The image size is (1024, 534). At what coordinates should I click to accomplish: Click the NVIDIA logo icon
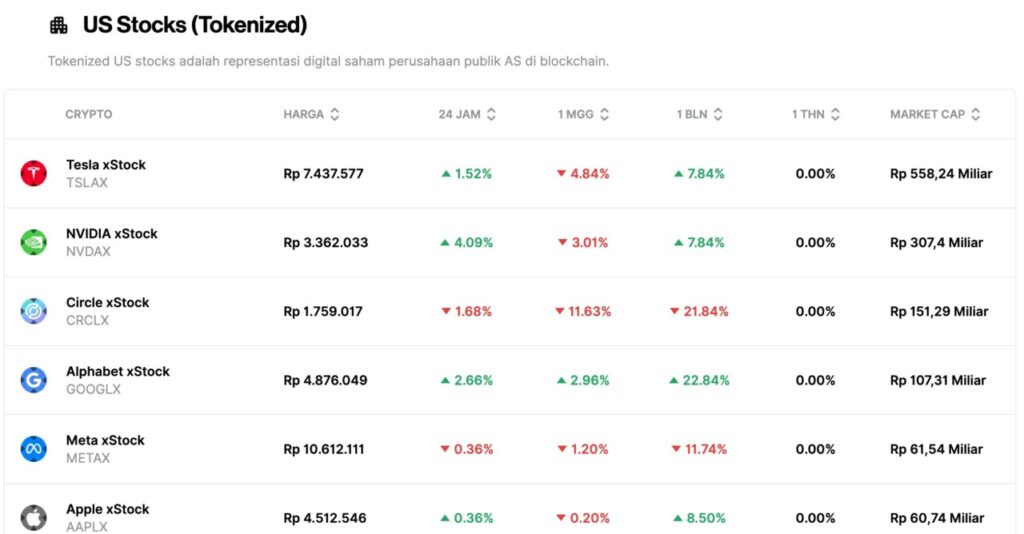pos(33,242)
